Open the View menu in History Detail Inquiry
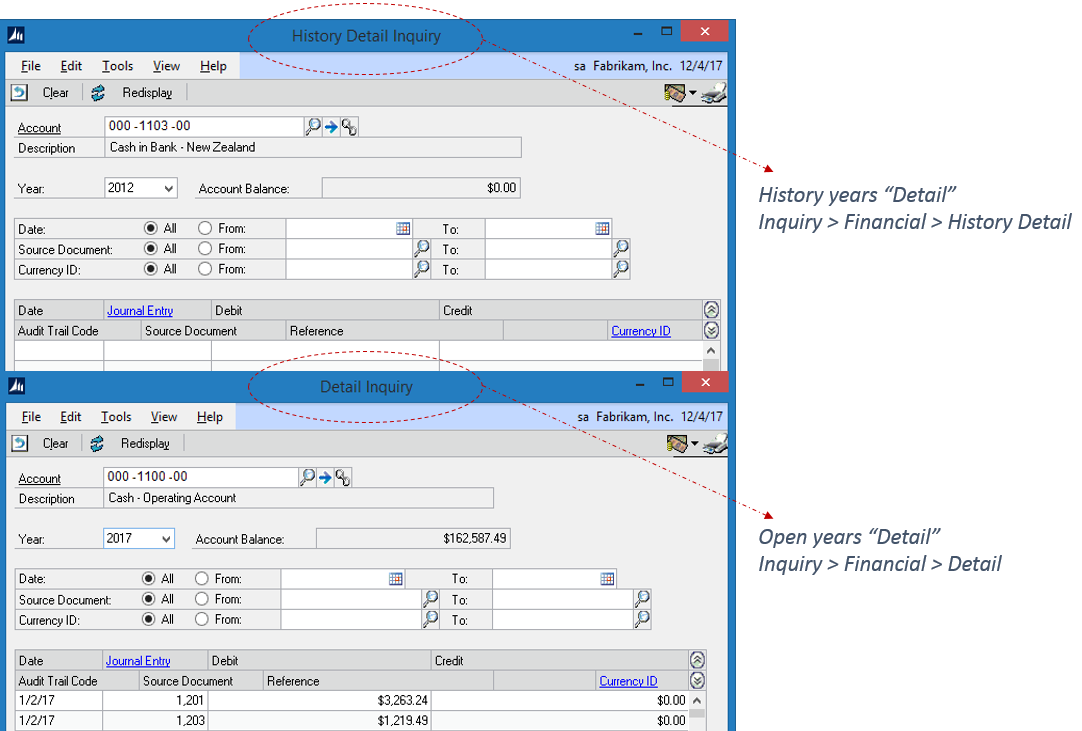The width and height of the screenshot is (1082, 731). tap(166, 66)
